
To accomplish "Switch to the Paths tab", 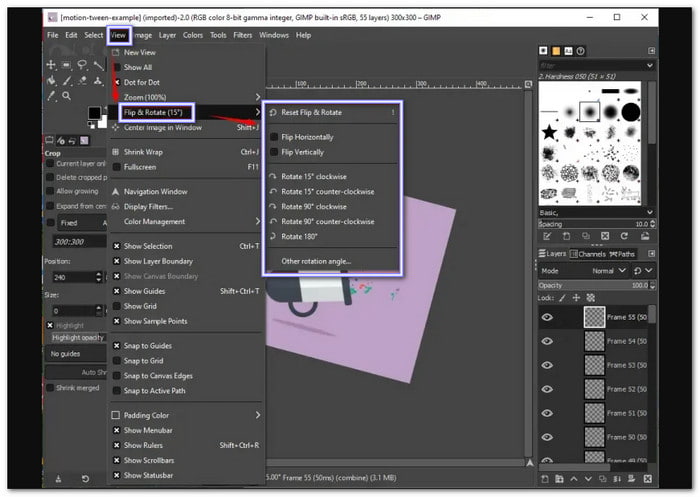I will point(622,254).
